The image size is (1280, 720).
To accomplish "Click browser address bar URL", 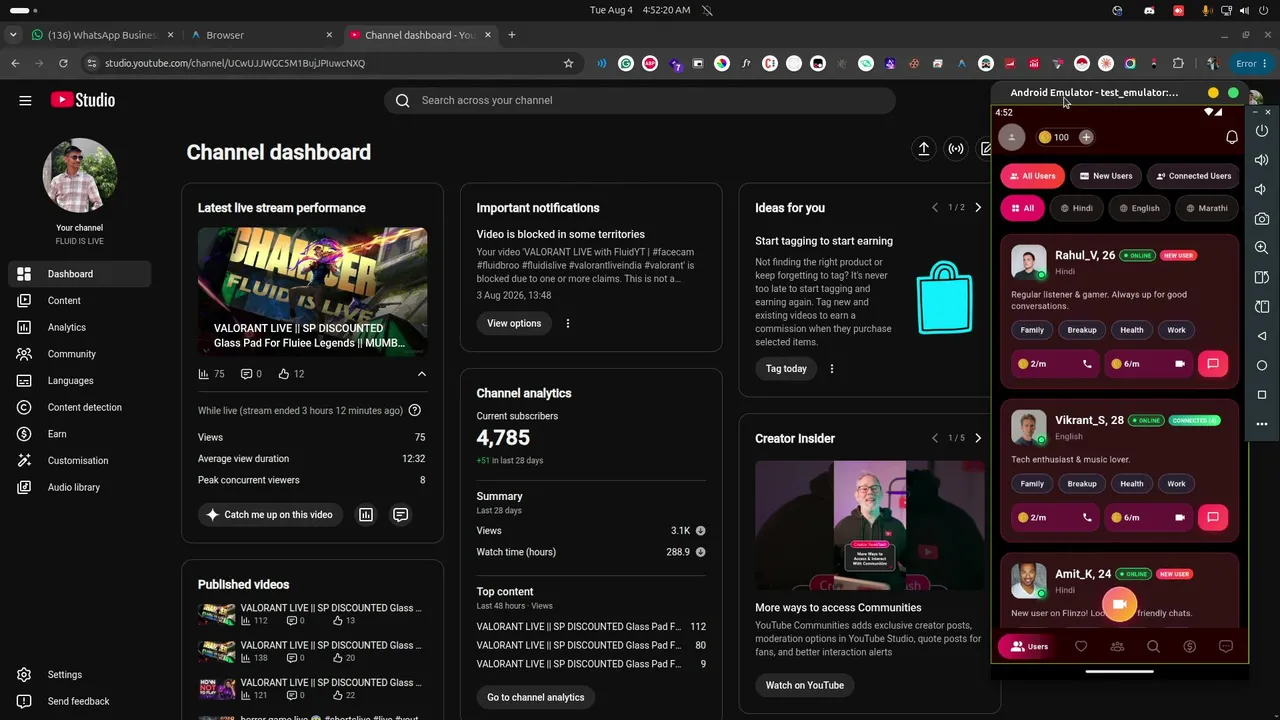I will (235, 63).
